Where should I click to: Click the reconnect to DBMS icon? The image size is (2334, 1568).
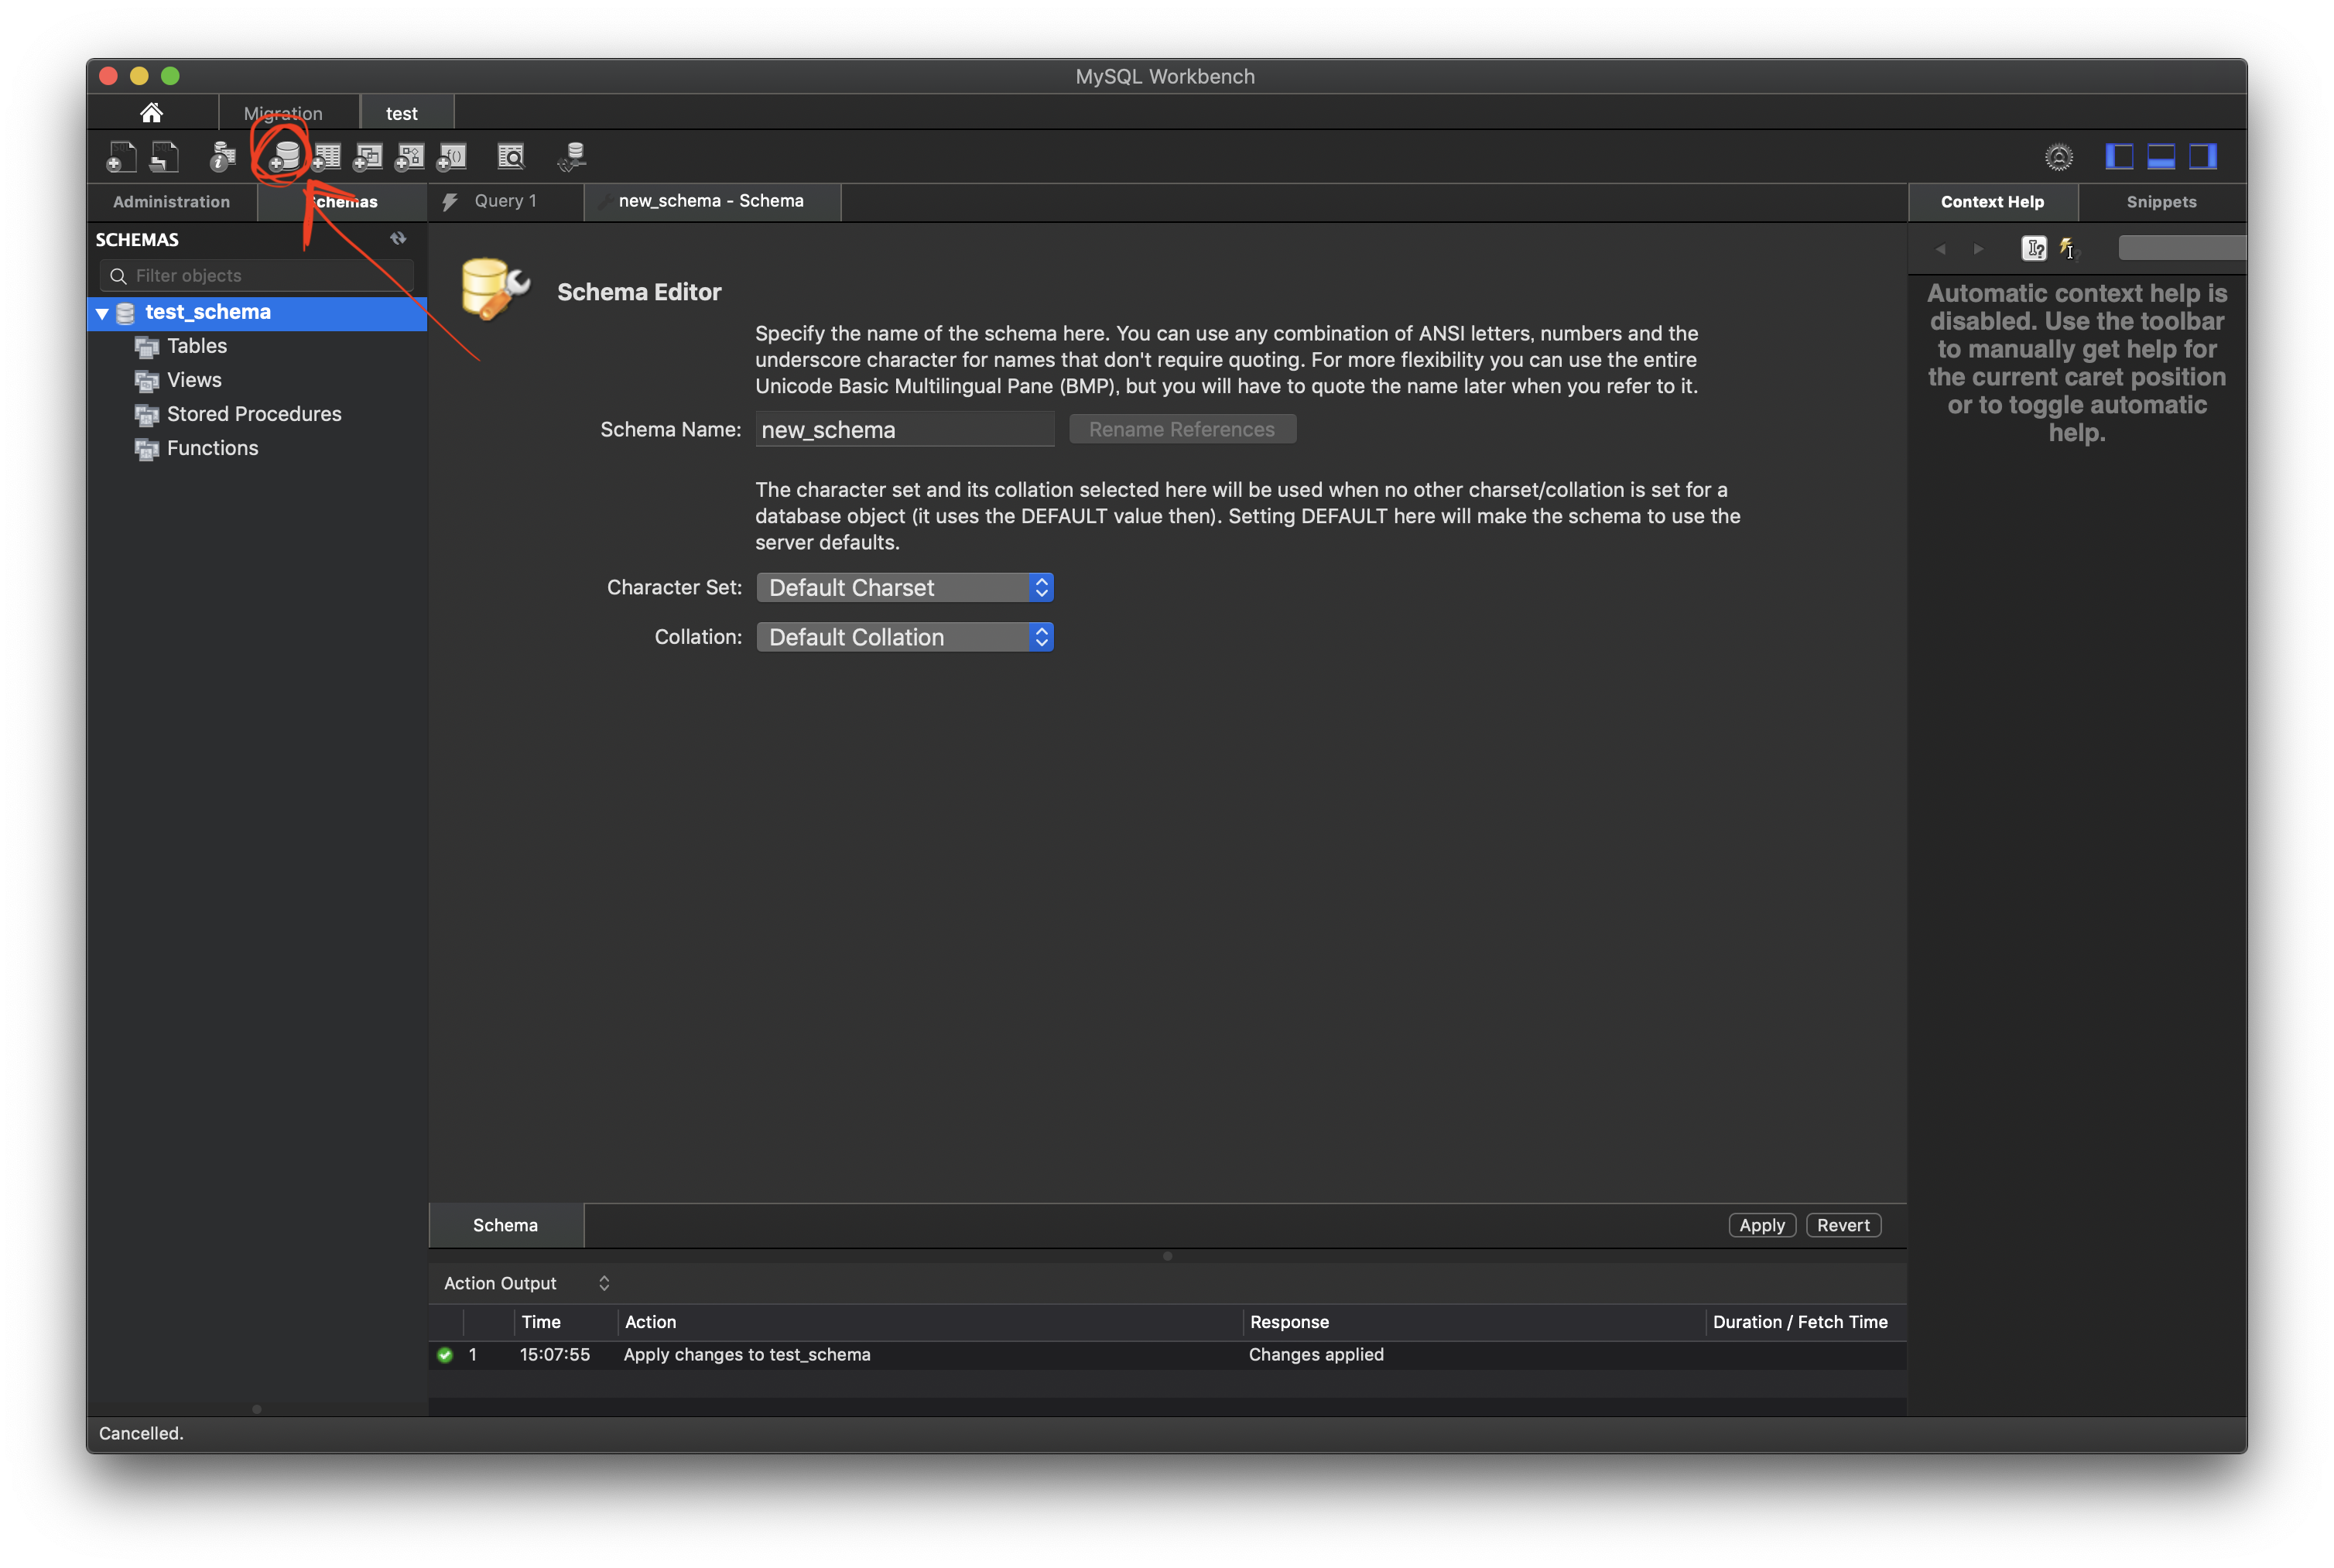click(x=573, y=156)
